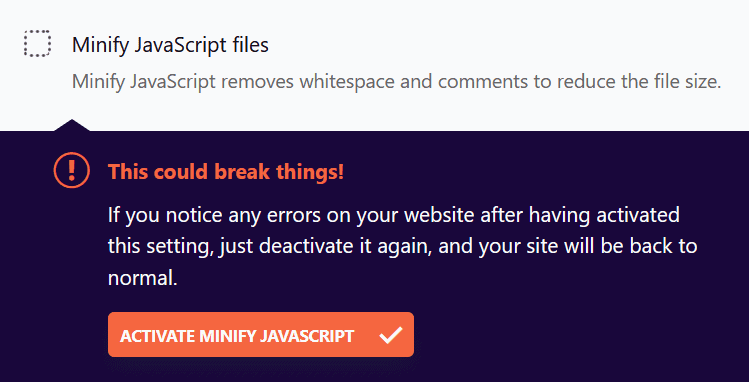Viewport: 749px width, 382px height.
Task: Click "your site will be back to" text
Action: (588, 247)
